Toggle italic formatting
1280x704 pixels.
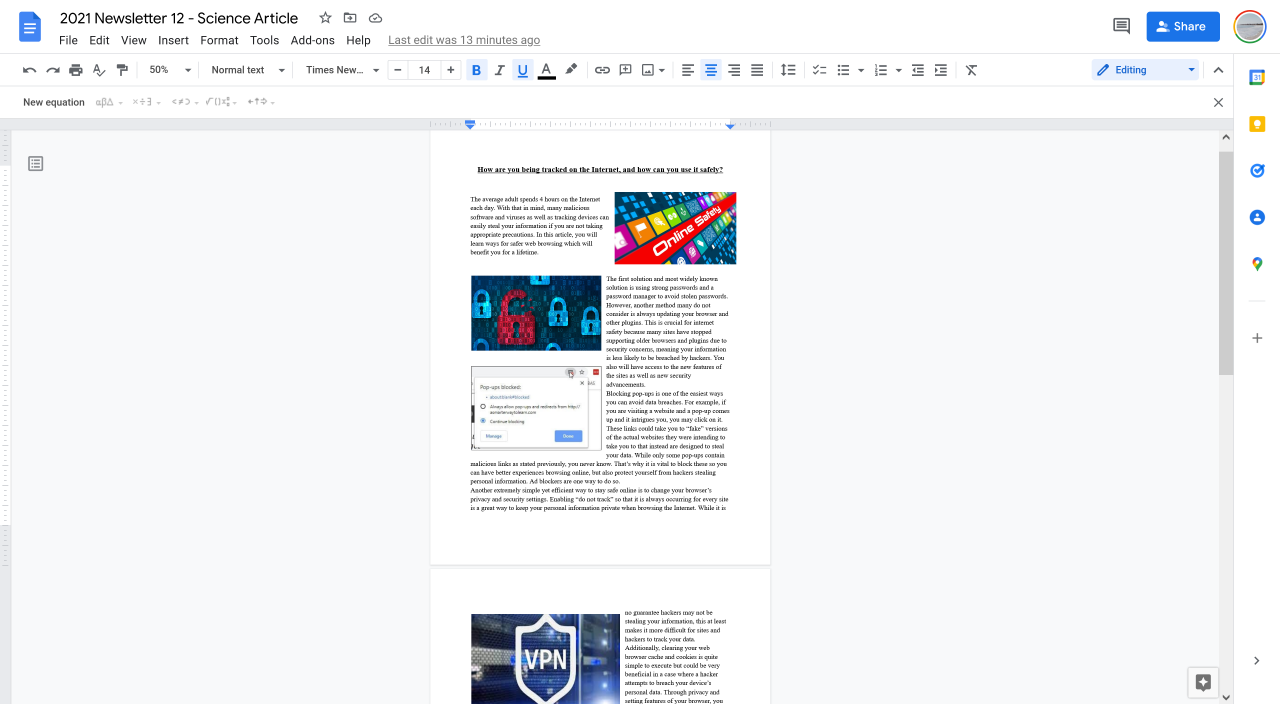click(499, 70)
